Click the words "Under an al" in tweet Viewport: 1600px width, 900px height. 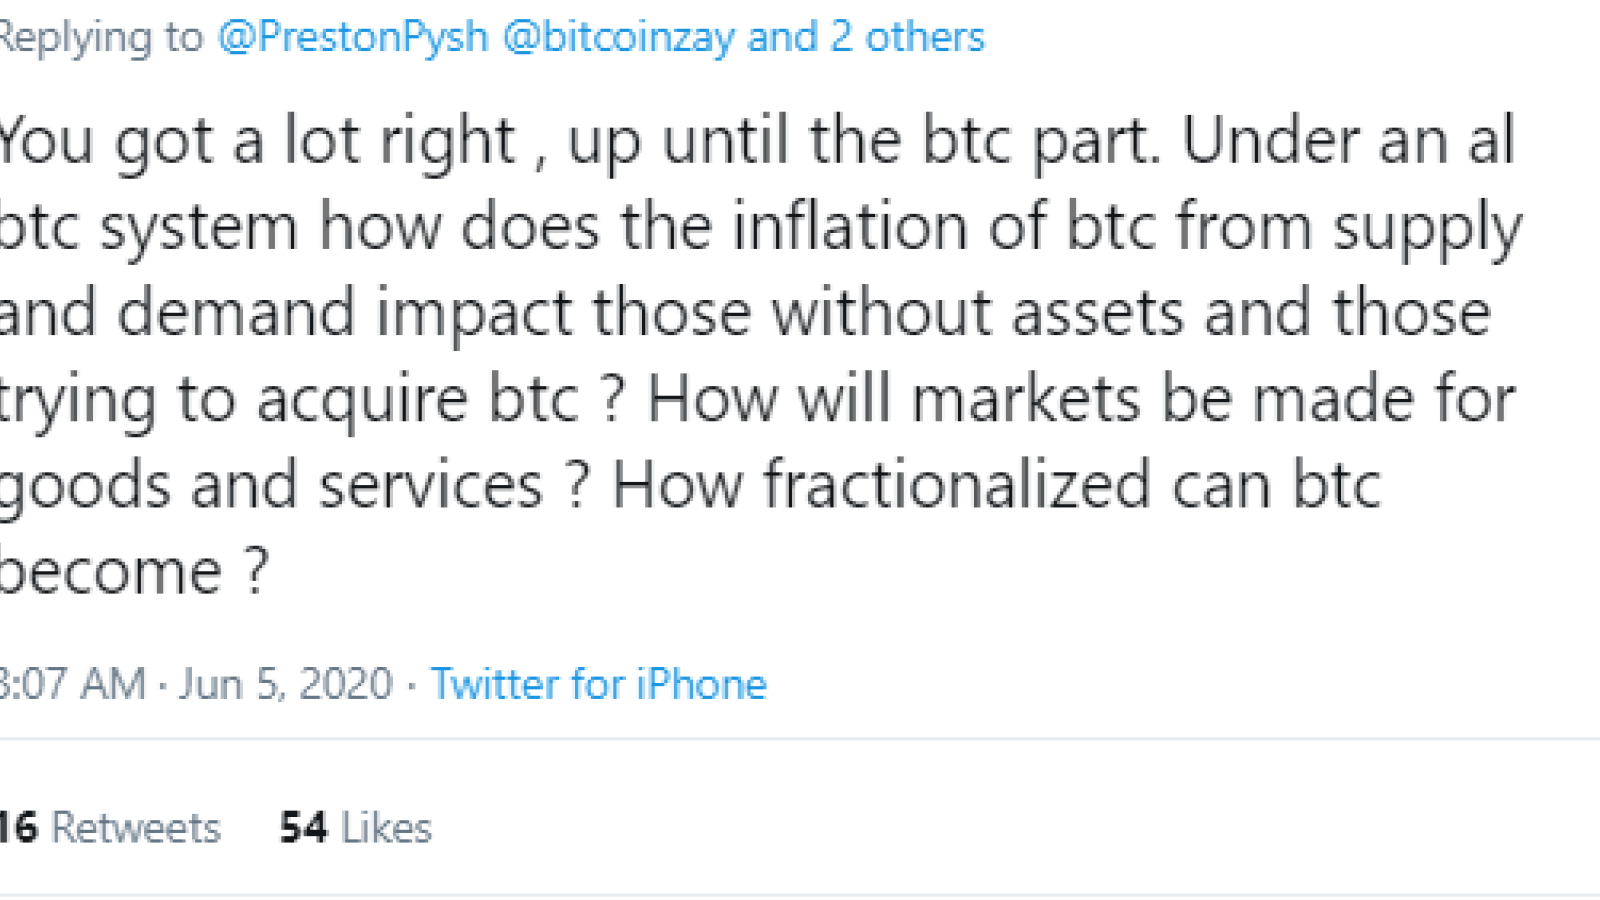pyautogui.click(x=1349, y=139)
